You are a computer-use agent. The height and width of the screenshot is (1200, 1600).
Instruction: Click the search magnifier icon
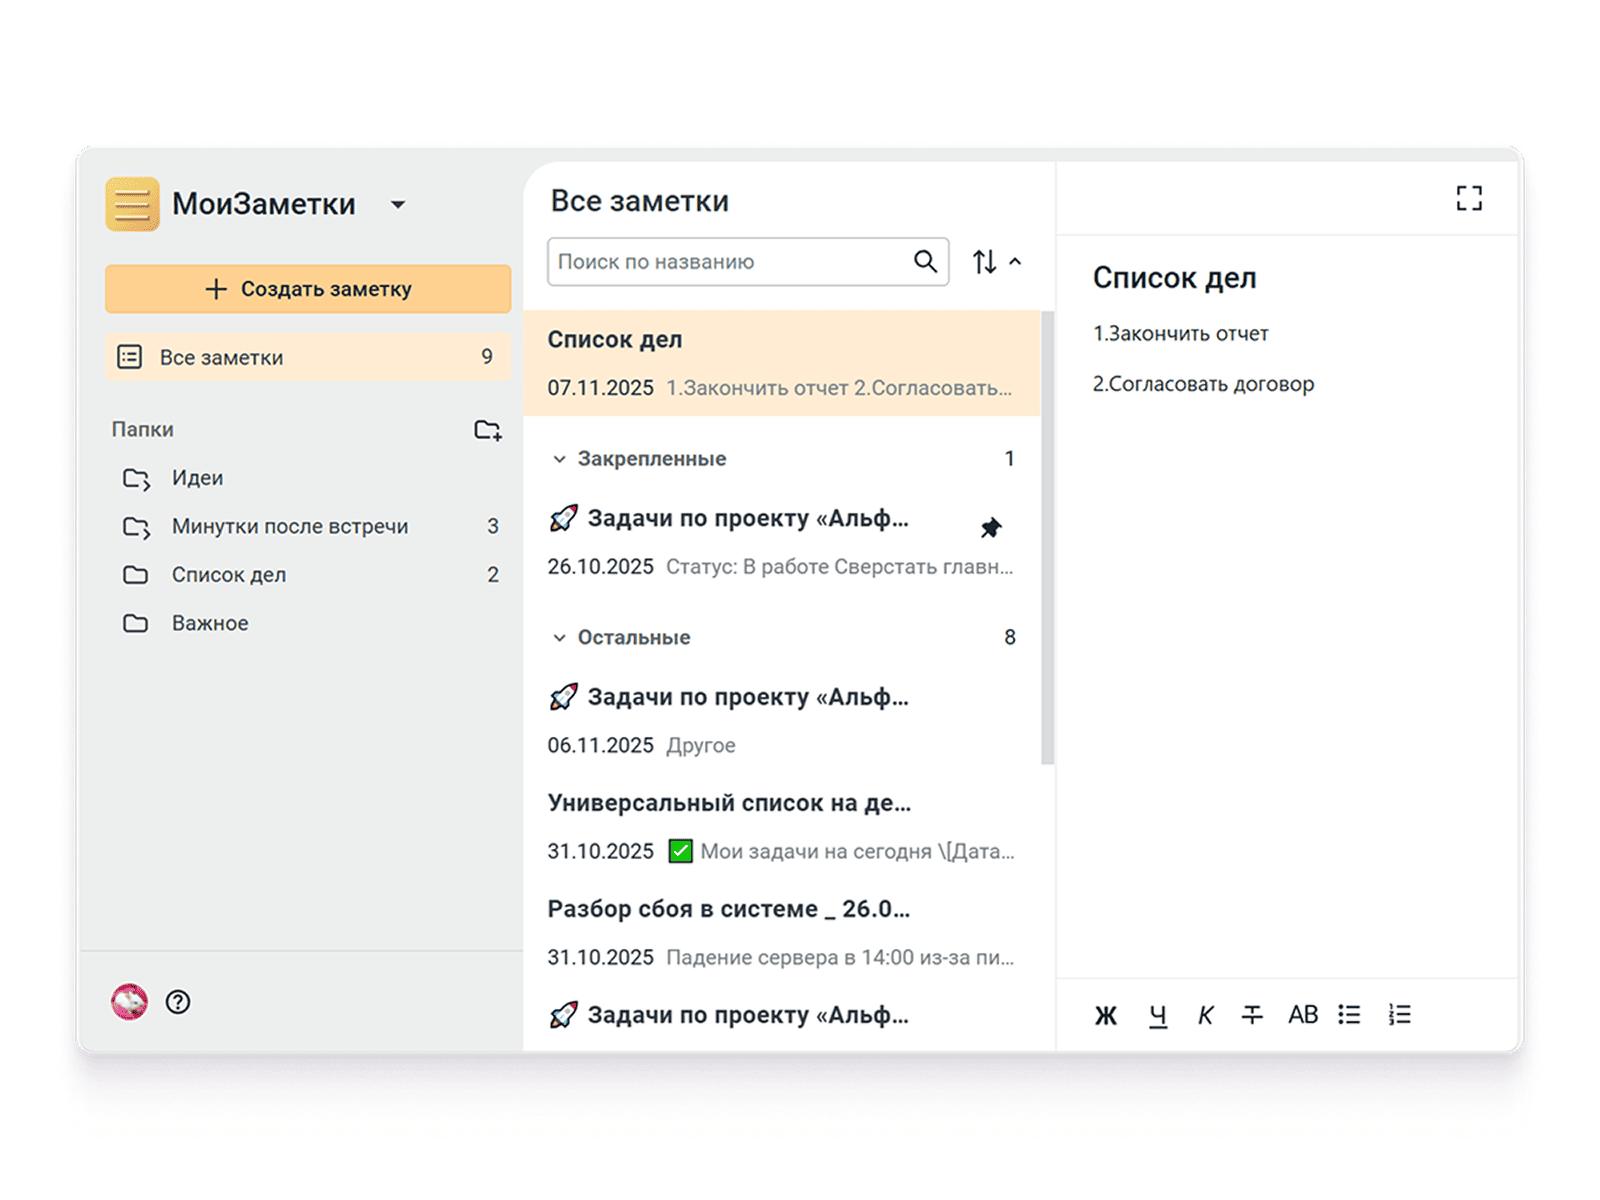925,262
